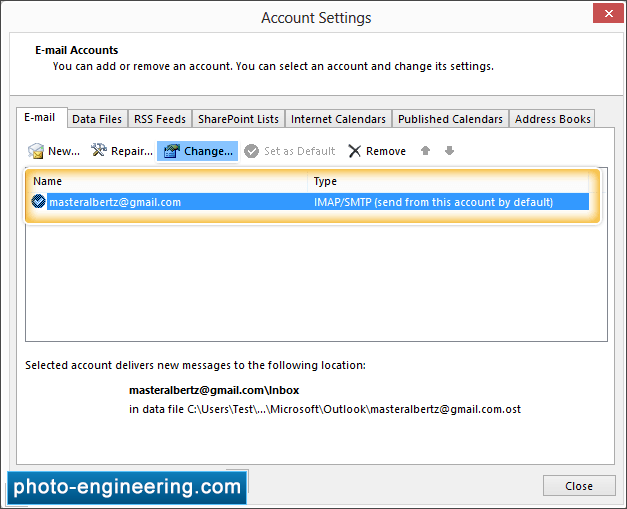Click the Remove text label
This screenshot has width=627, height=509.
tap(386, 151)
